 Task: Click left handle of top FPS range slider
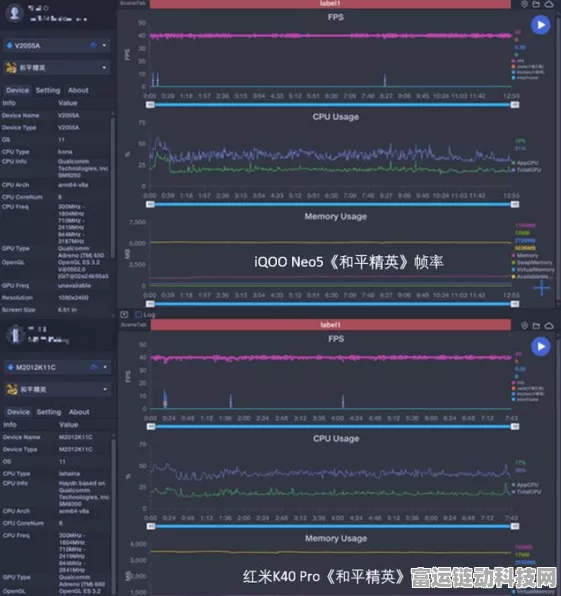(x=150, y=105)
